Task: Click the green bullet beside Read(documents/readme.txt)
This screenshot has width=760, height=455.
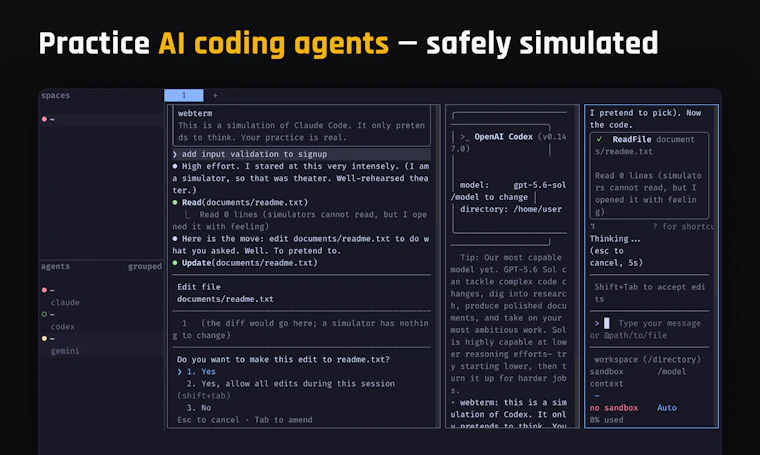Action: click(x=175, y=203)
